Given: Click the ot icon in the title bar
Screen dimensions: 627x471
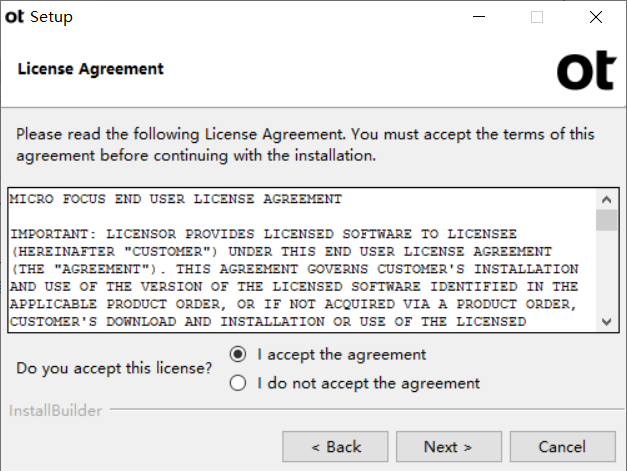Looking at the screenshot, I should point(14,17).
